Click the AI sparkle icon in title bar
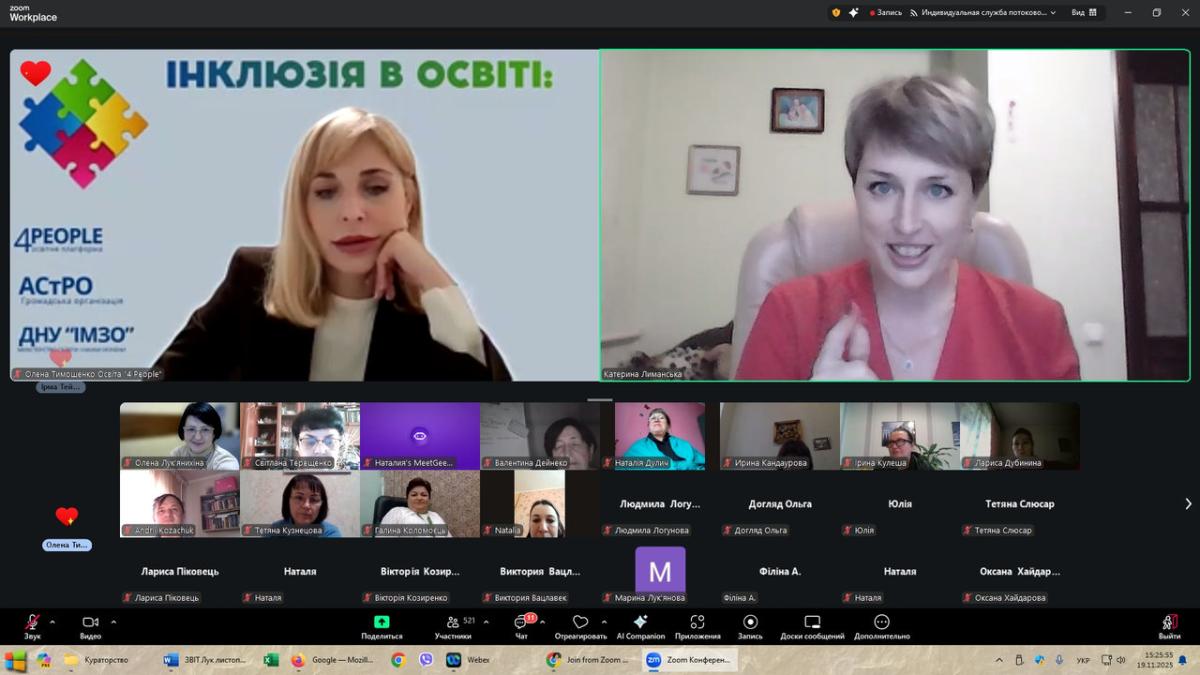 click(853, 13)
